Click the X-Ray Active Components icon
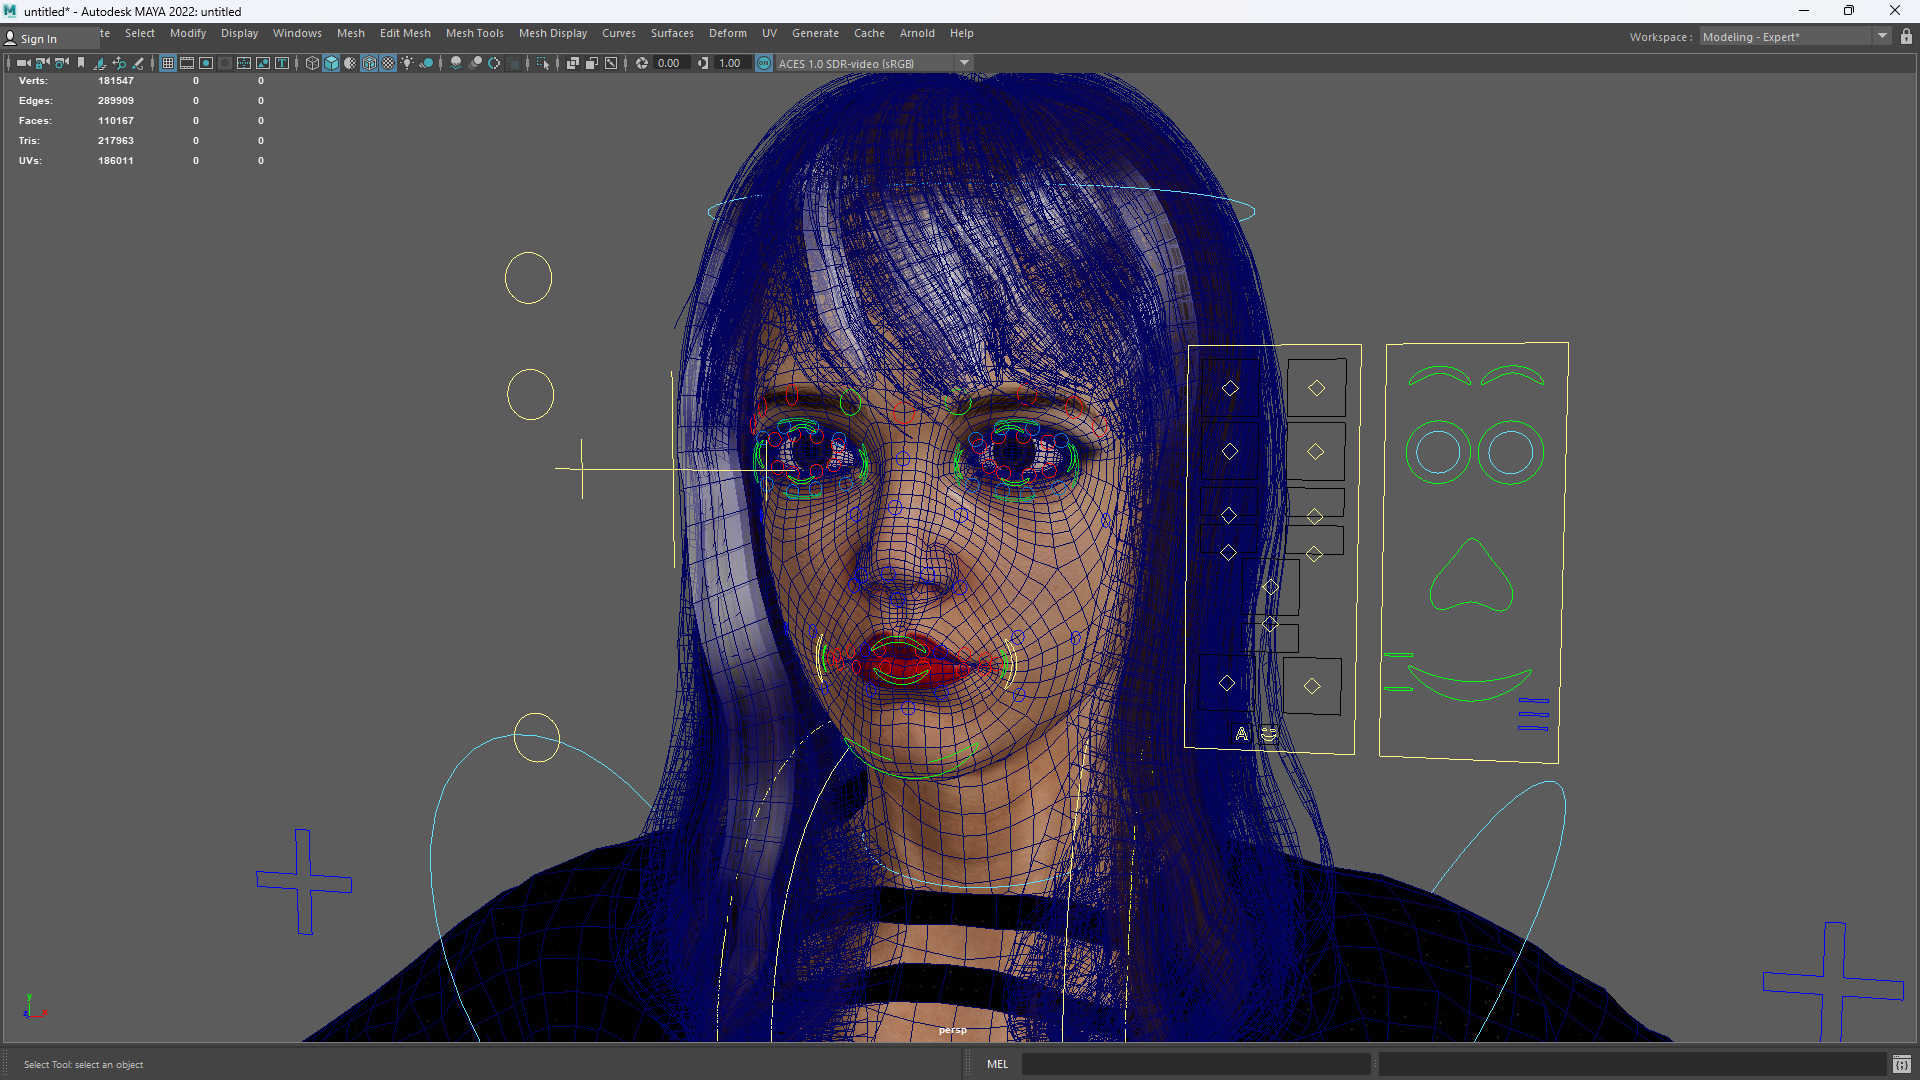This screenshot has width=1920, height=1080. tap(592, 63)
